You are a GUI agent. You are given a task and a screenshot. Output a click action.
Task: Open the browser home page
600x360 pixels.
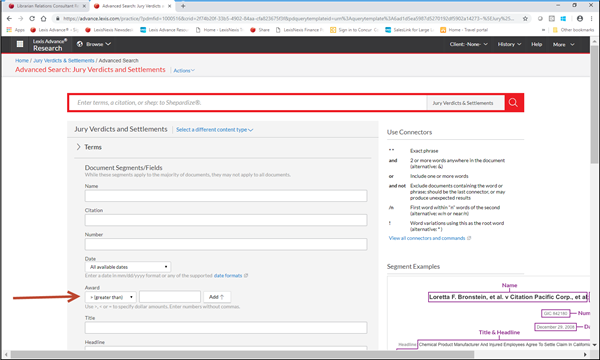pos(44,18)
